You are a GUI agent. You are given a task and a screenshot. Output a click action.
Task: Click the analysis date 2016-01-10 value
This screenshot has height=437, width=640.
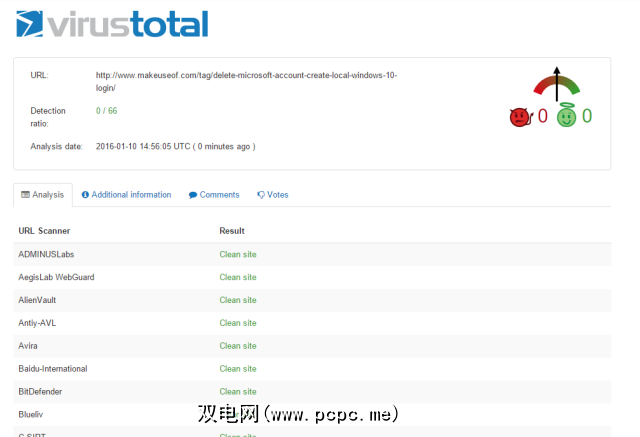pos(176,146)
